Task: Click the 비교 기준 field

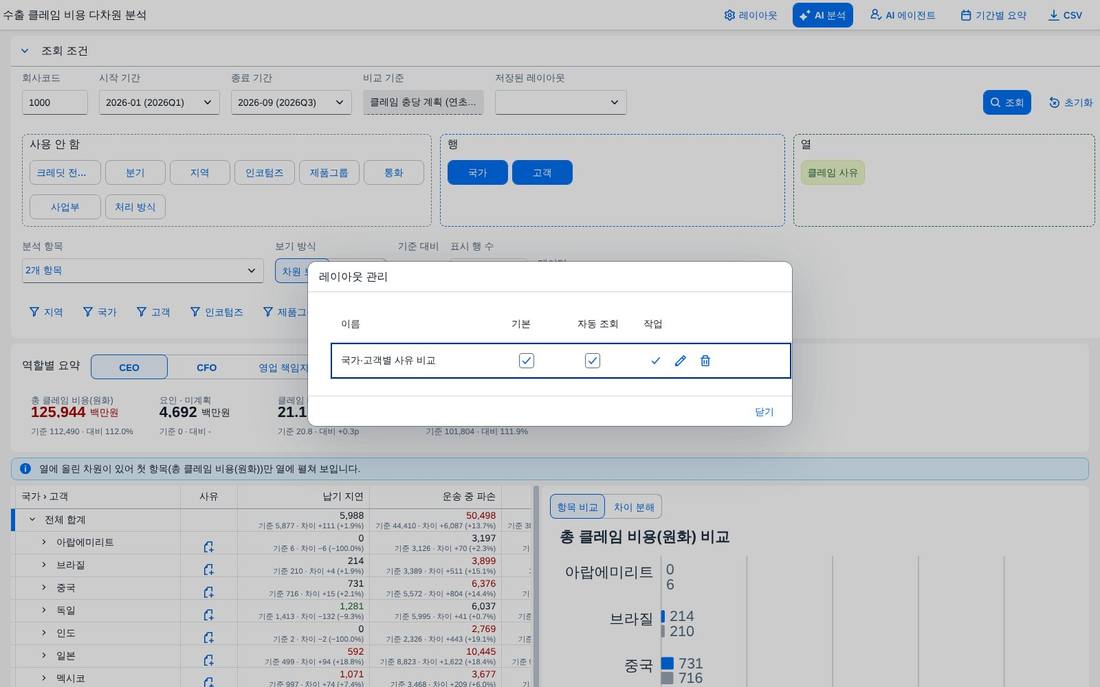Action: 423,102
